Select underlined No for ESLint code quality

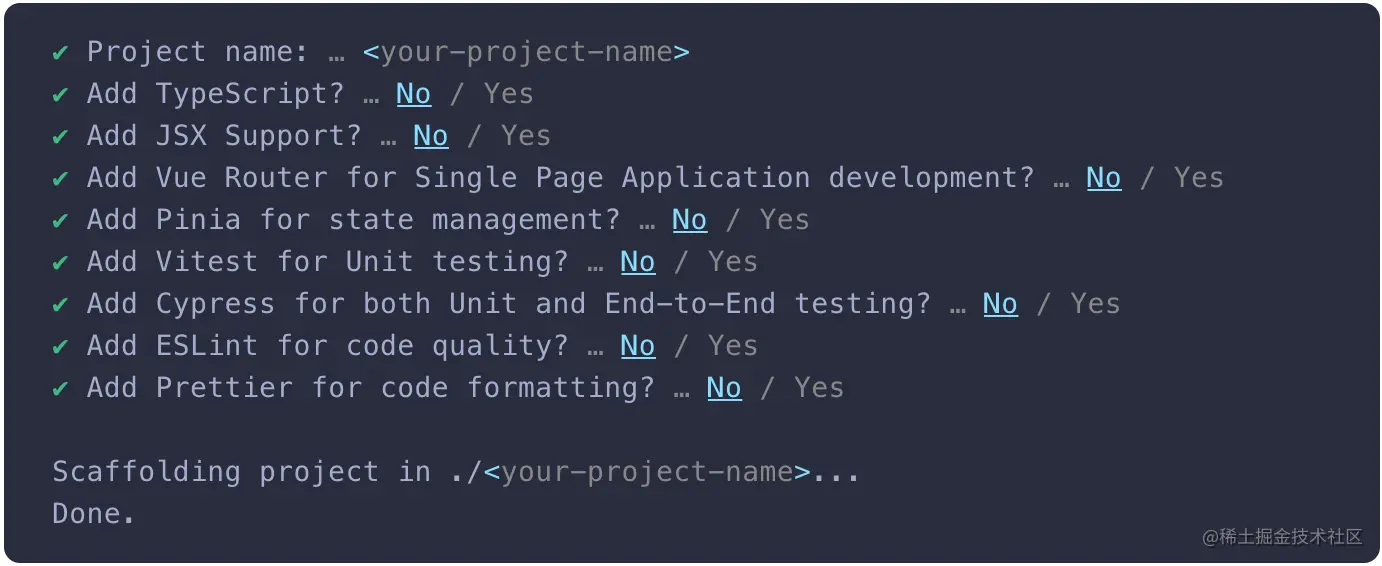(x=637, y=346)
